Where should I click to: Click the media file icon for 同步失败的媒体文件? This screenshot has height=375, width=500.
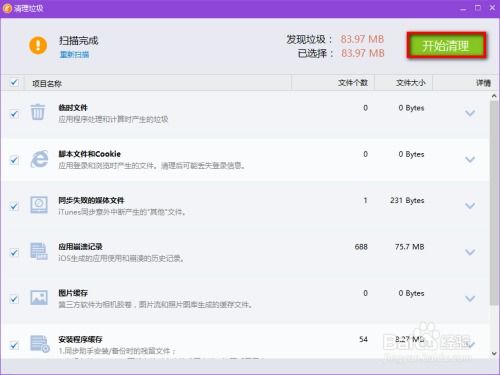[39, 205]
